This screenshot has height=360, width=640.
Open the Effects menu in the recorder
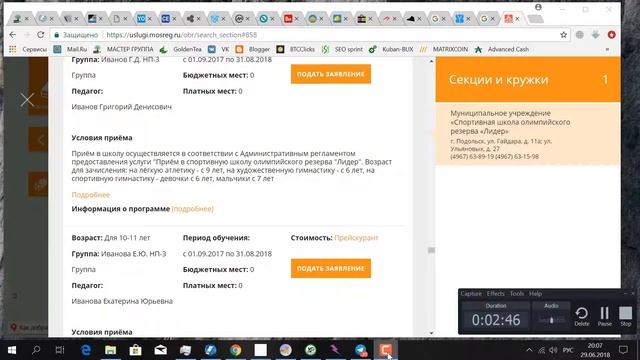click(x=496, y=293)
